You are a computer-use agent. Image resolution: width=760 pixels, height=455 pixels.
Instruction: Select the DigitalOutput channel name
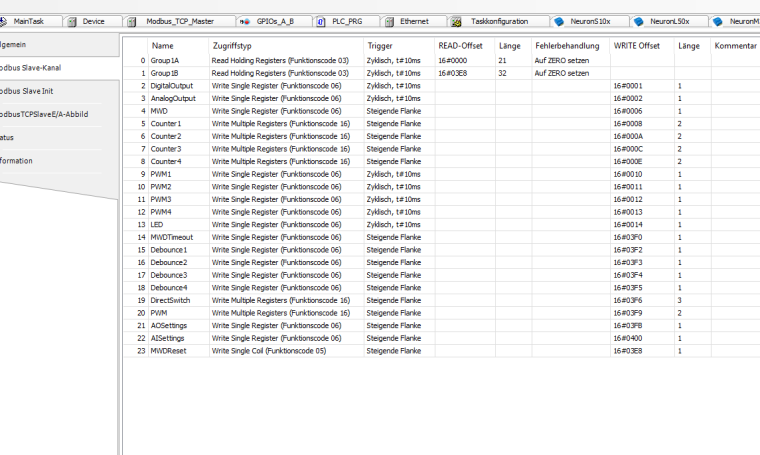click(172, 86)
